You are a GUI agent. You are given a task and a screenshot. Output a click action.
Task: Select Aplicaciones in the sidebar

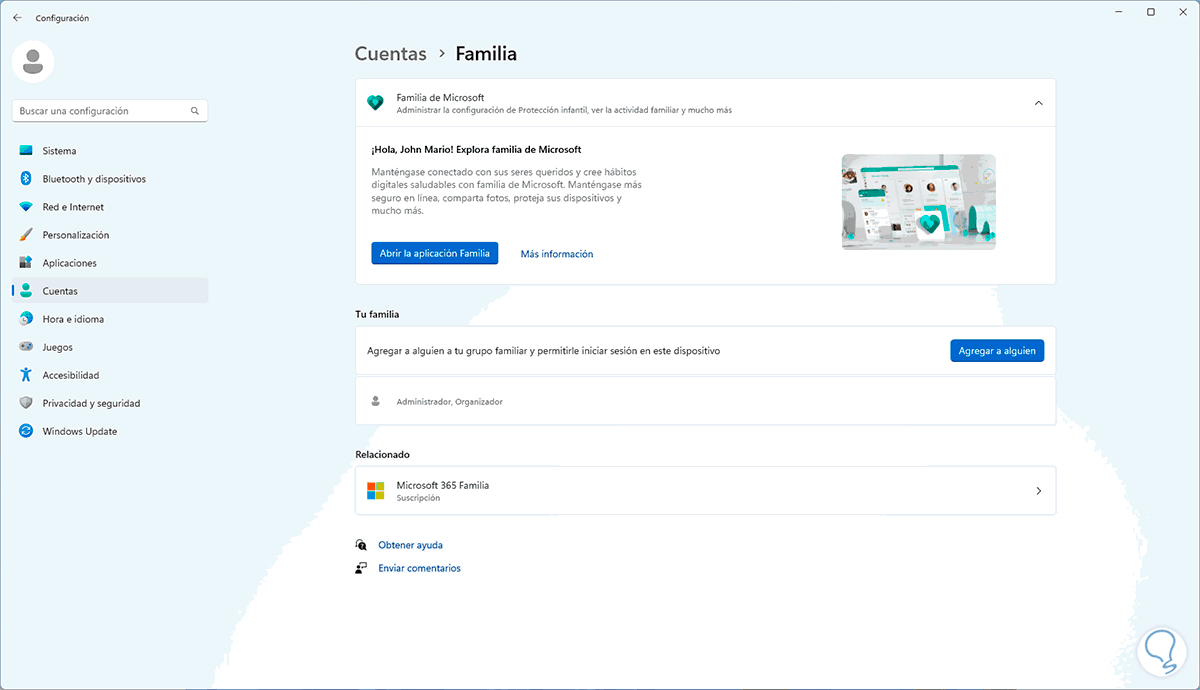(x=110, y=263)
